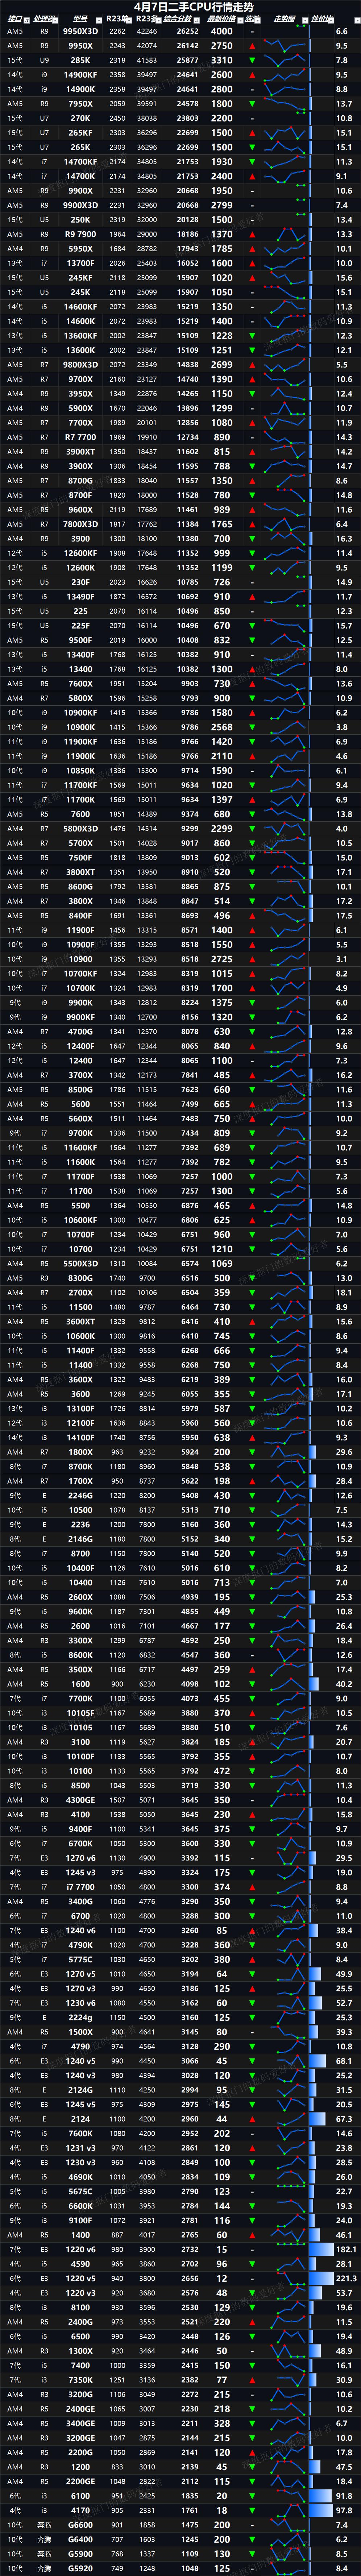Click the green down arrow for 285K

pyautogui.click(x=252, y=60)
